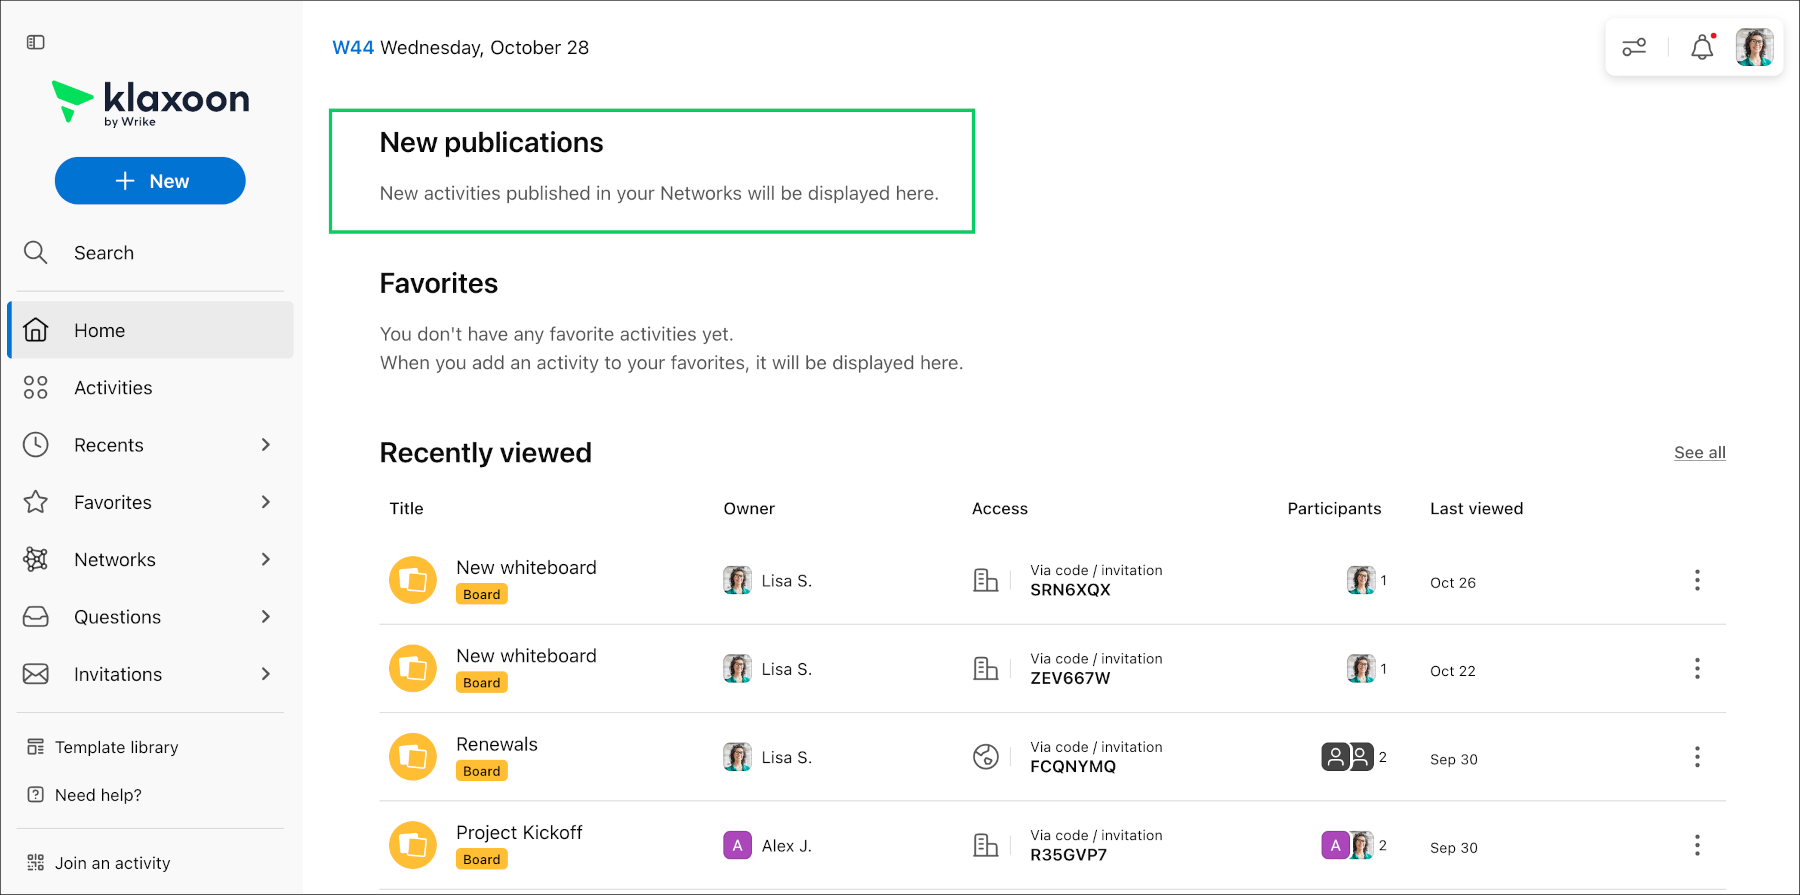Click the Invitations envelope icon
The width and height of the screenshot is (1800, 895).
tap(36, 674)
